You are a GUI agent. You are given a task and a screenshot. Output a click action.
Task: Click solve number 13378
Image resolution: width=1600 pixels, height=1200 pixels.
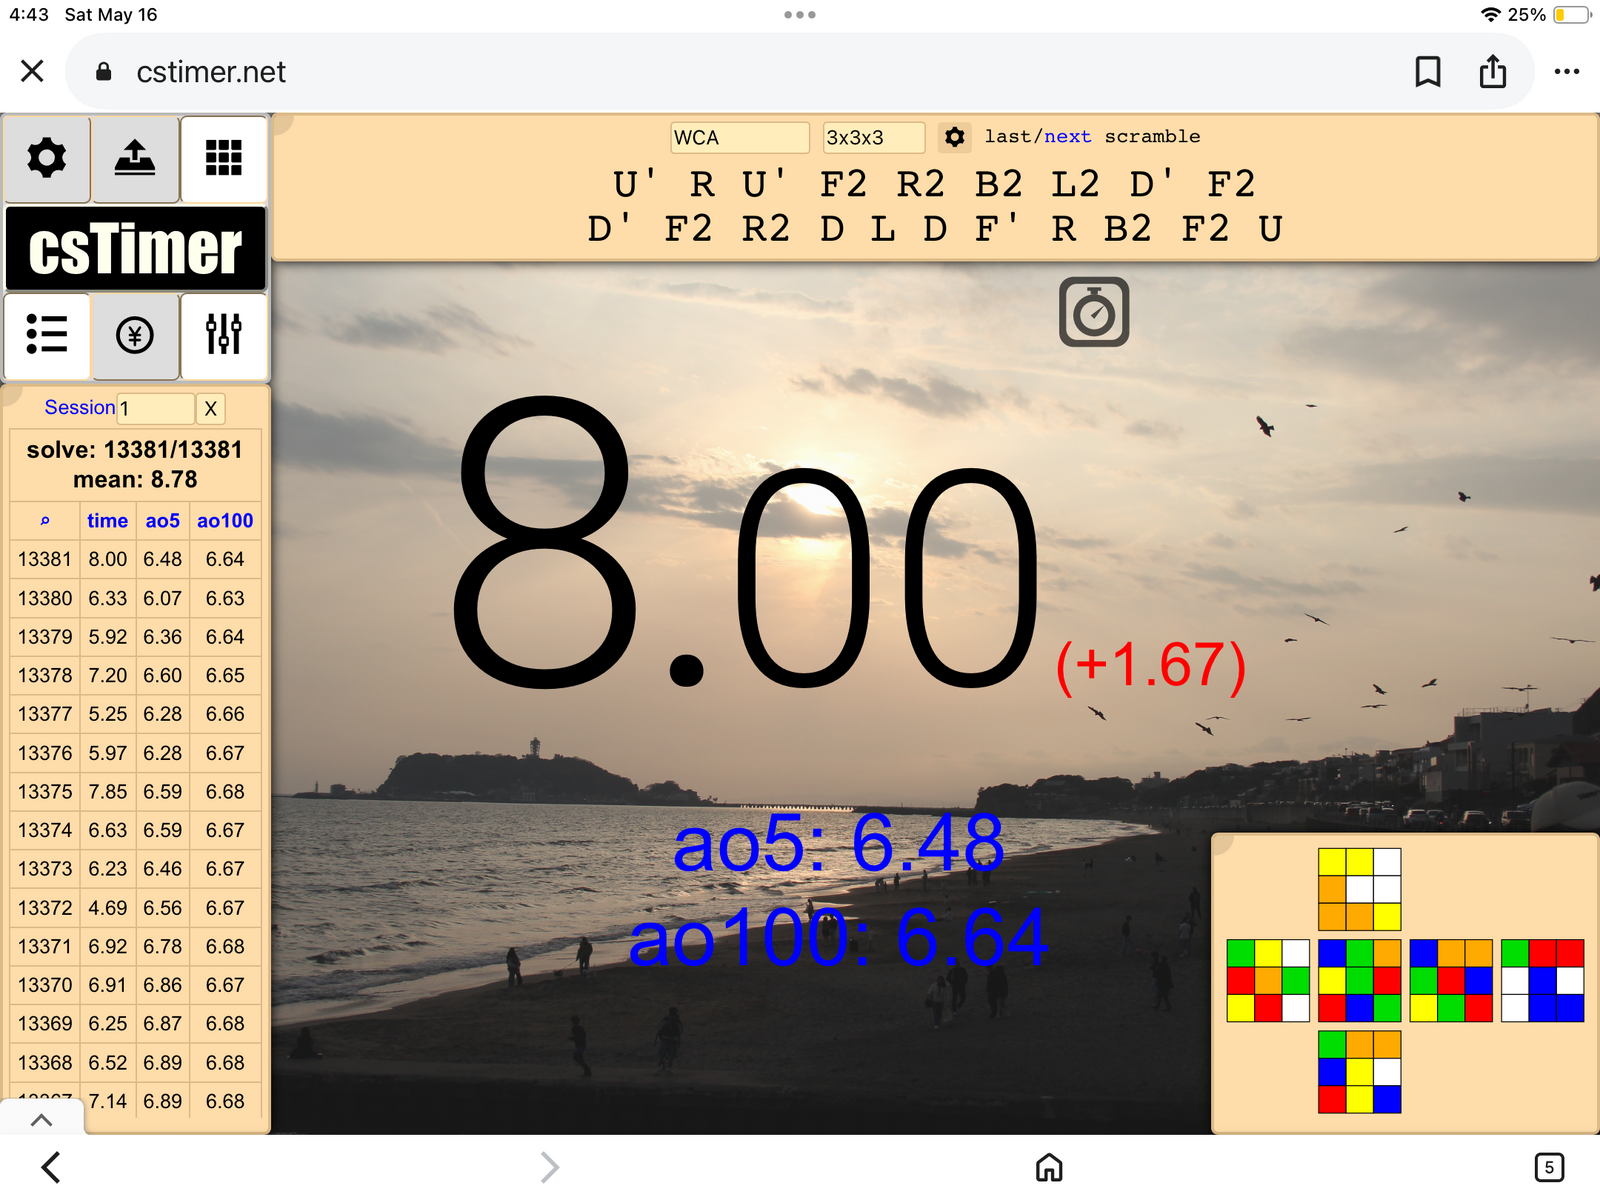[45, 675]
